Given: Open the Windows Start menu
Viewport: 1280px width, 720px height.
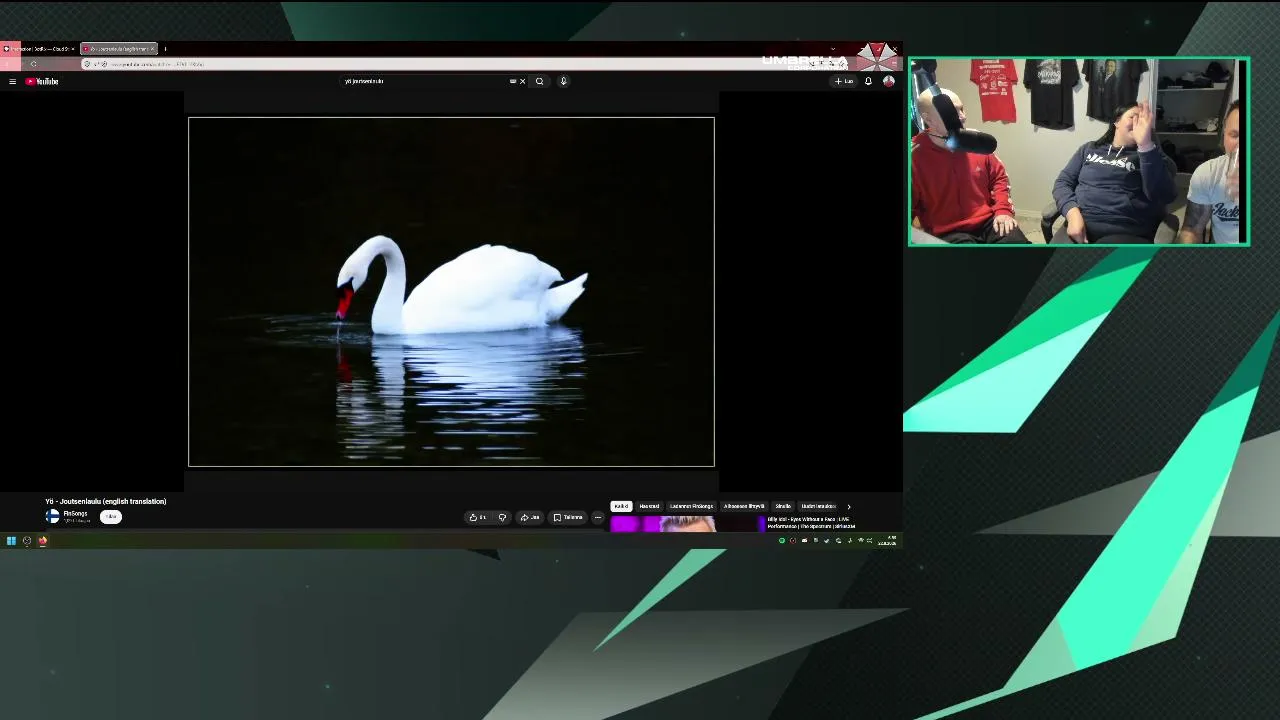Looking at the screenshot, I should point(11,541).
